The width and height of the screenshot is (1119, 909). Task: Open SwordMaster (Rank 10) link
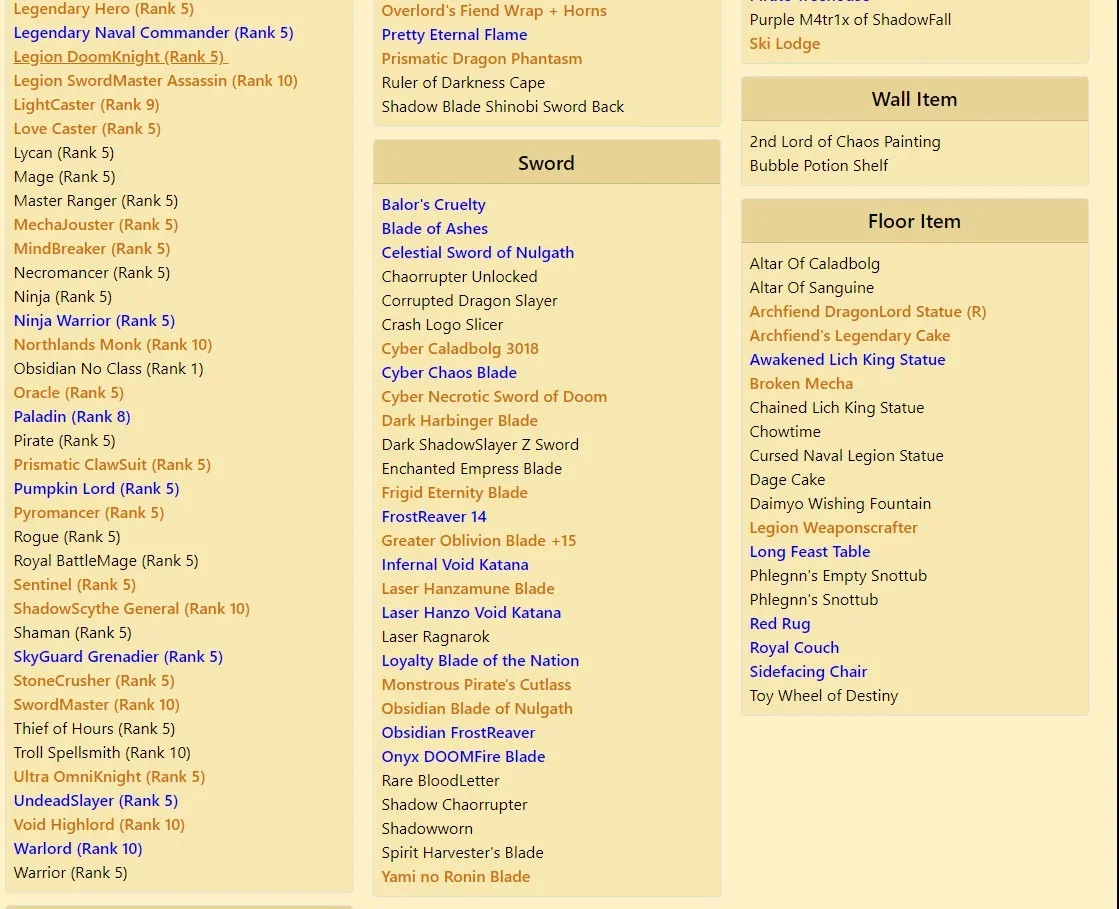pyautogui.click(x=96, y=705)
